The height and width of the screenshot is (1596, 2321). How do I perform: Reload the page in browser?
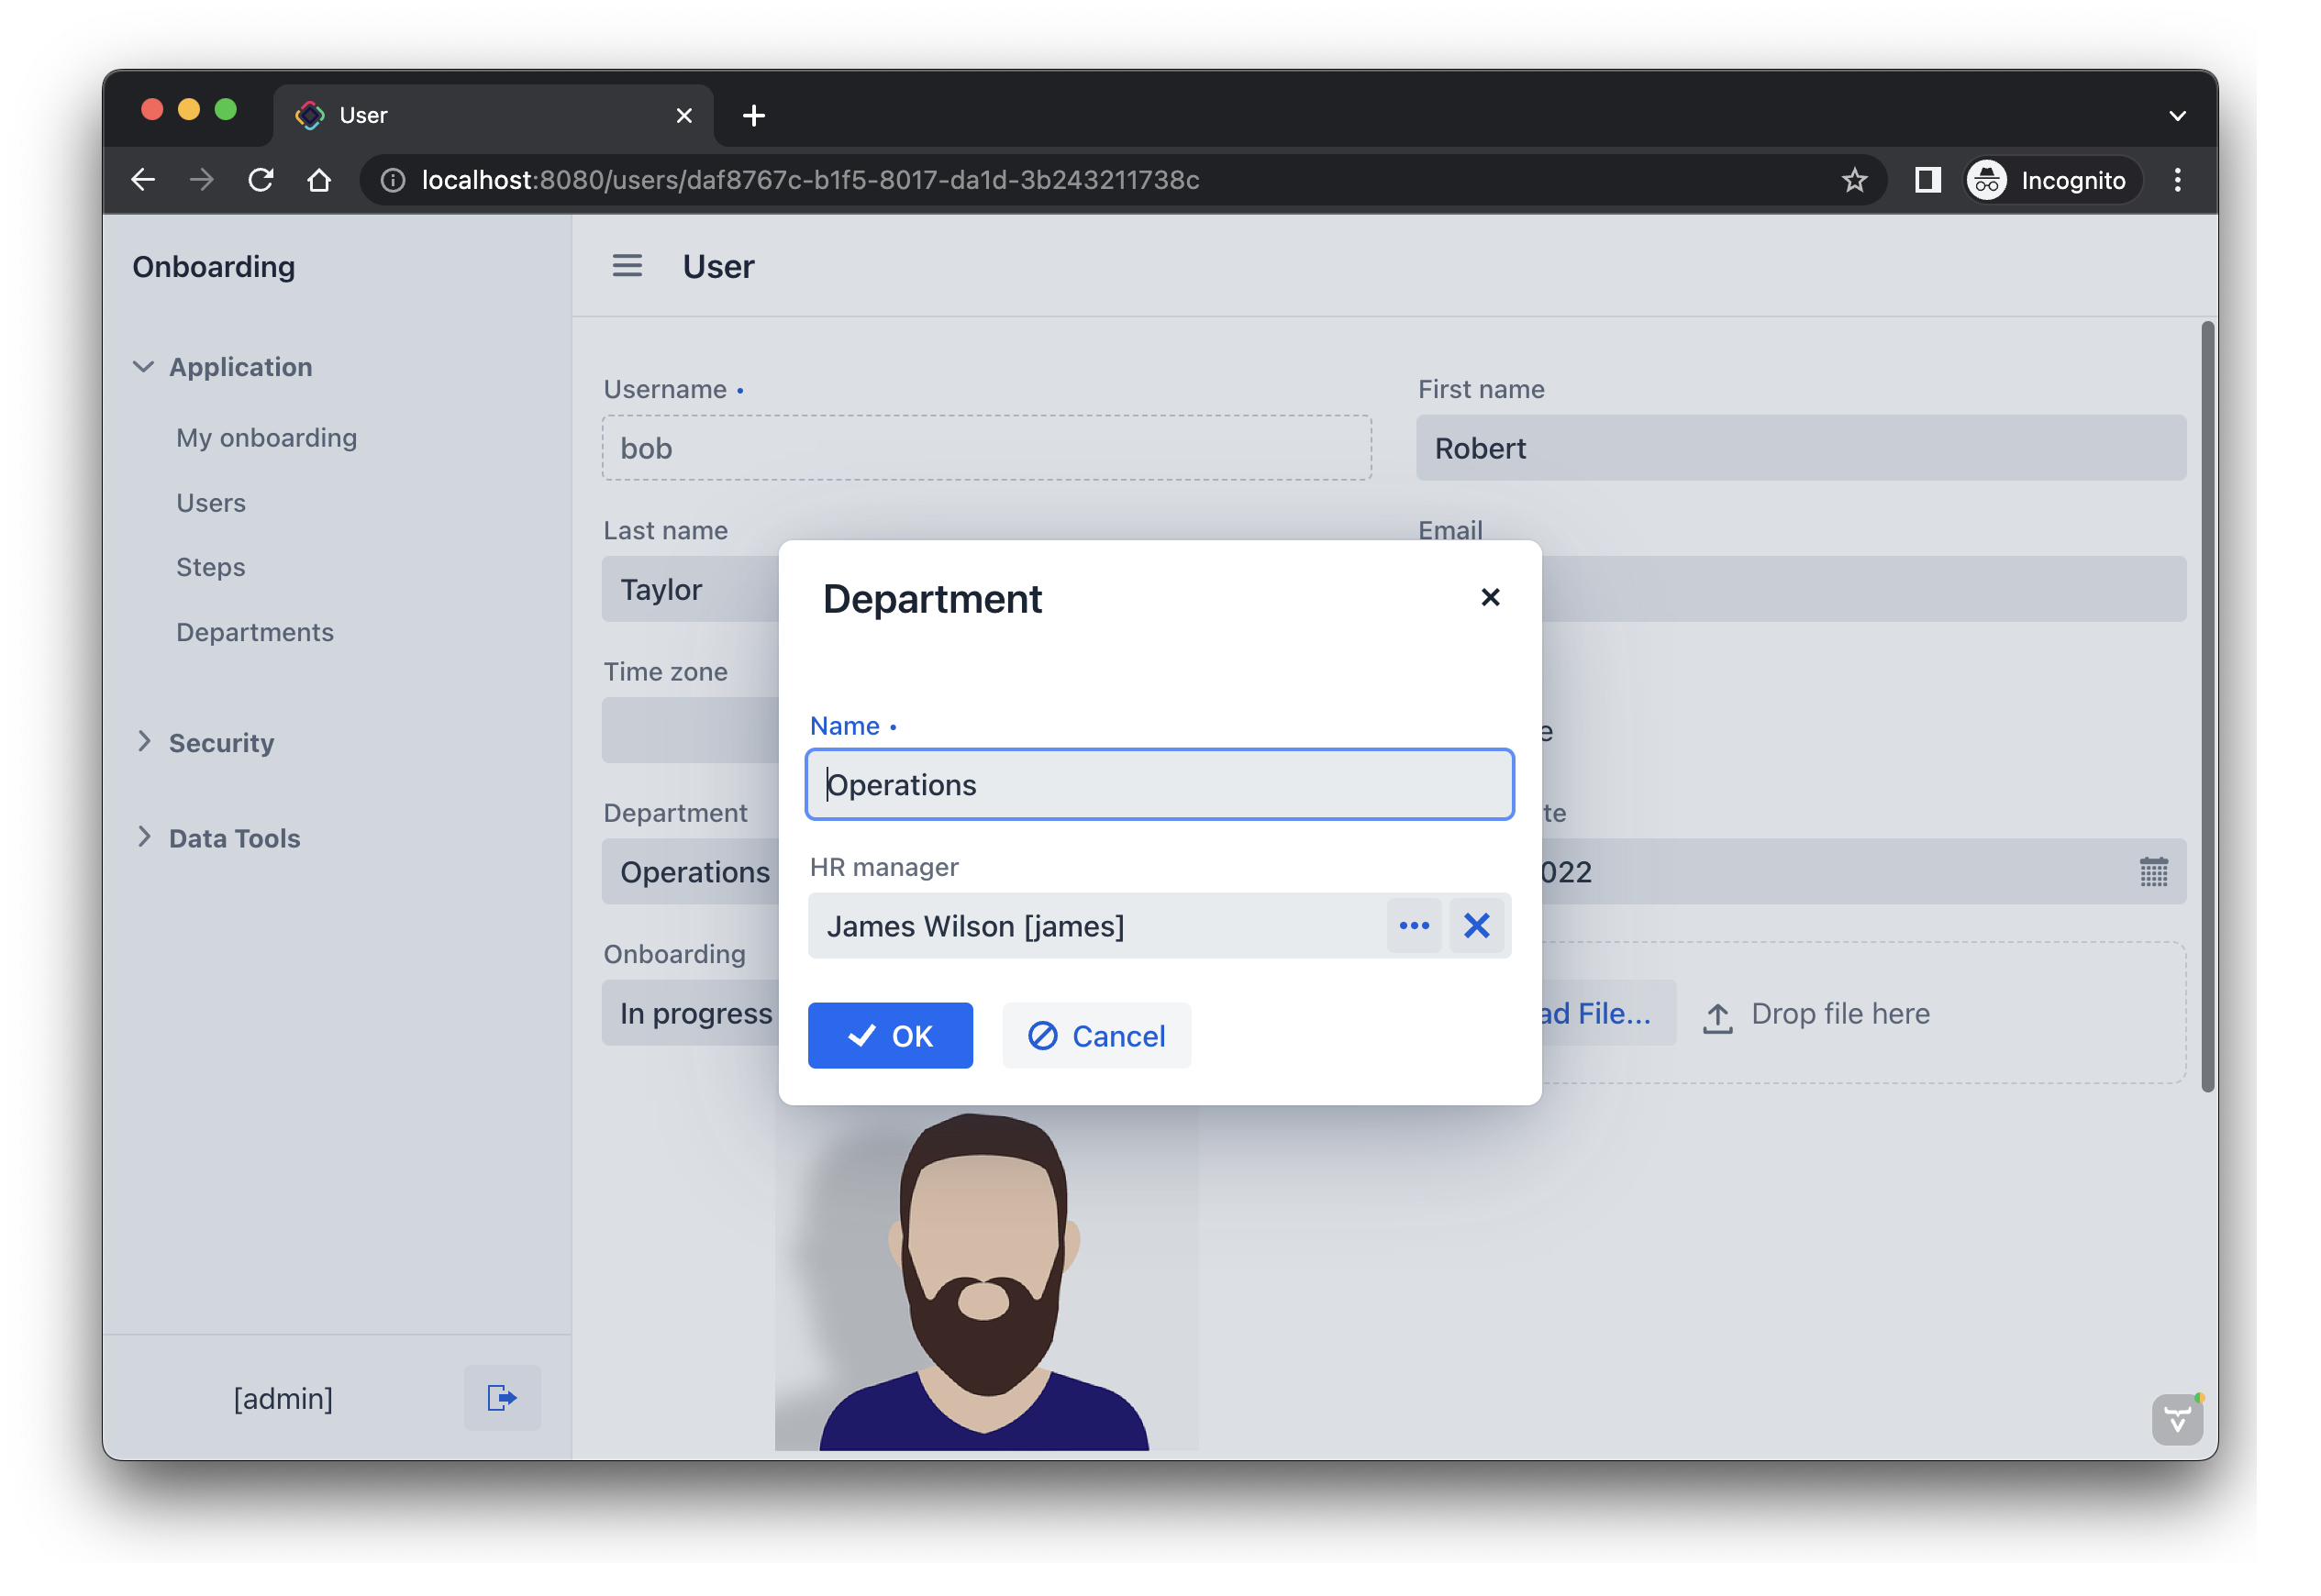pyautogui.click(x=261, y=180)
